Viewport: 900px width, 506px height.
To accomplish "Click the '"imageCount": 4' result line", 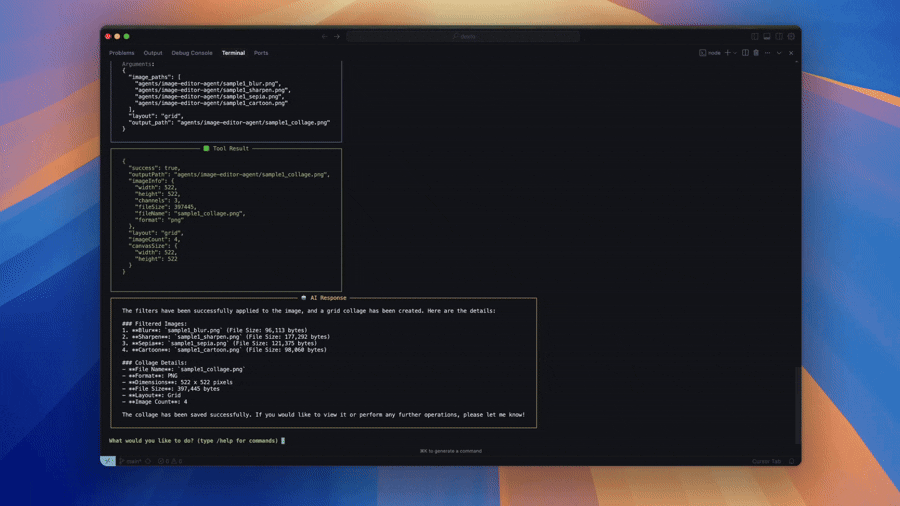I will (154, 239).
